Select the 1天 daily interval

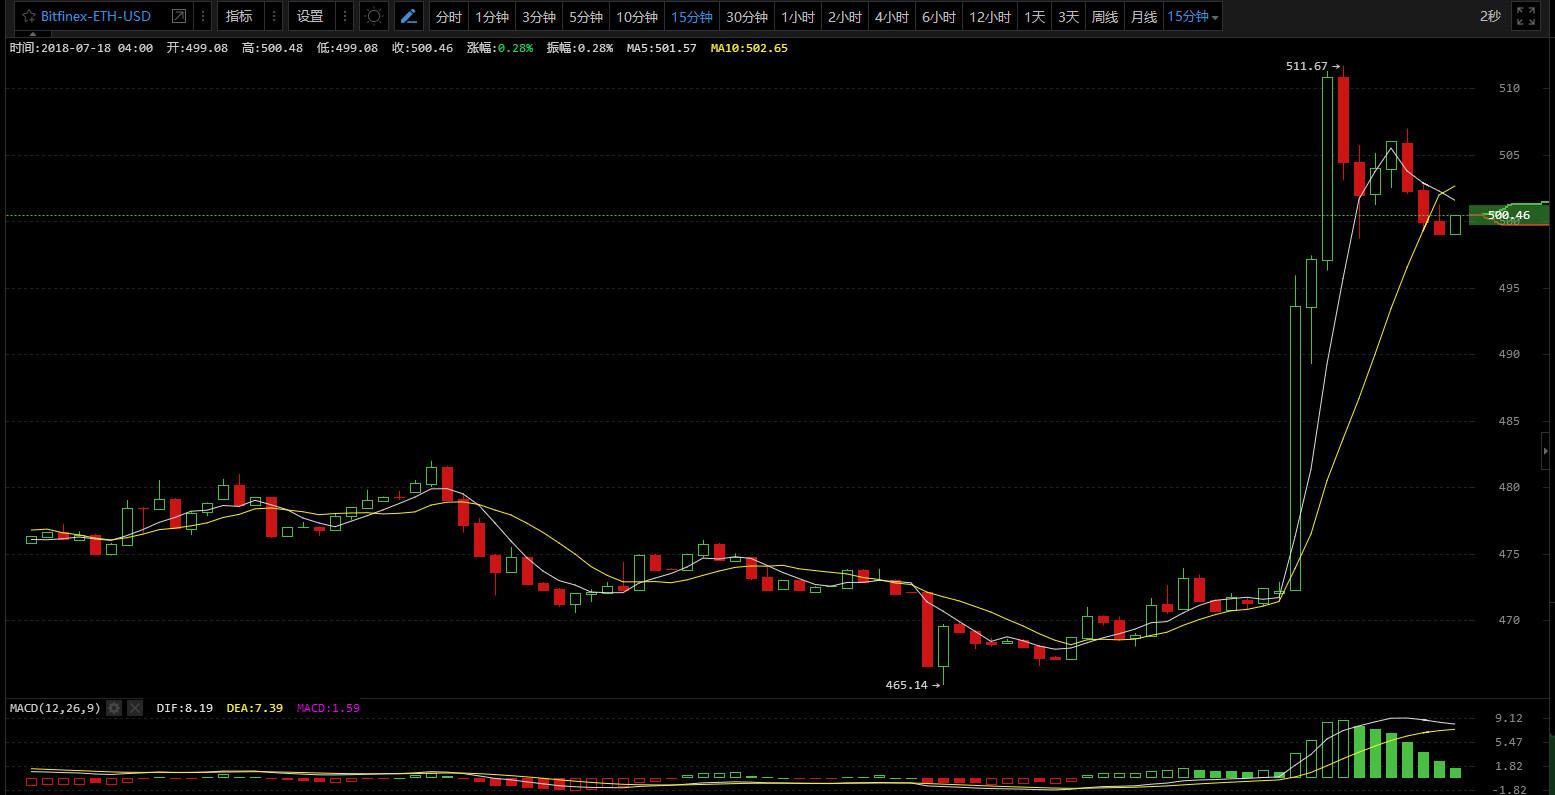pyautogui.click(x=1034, y=16)
